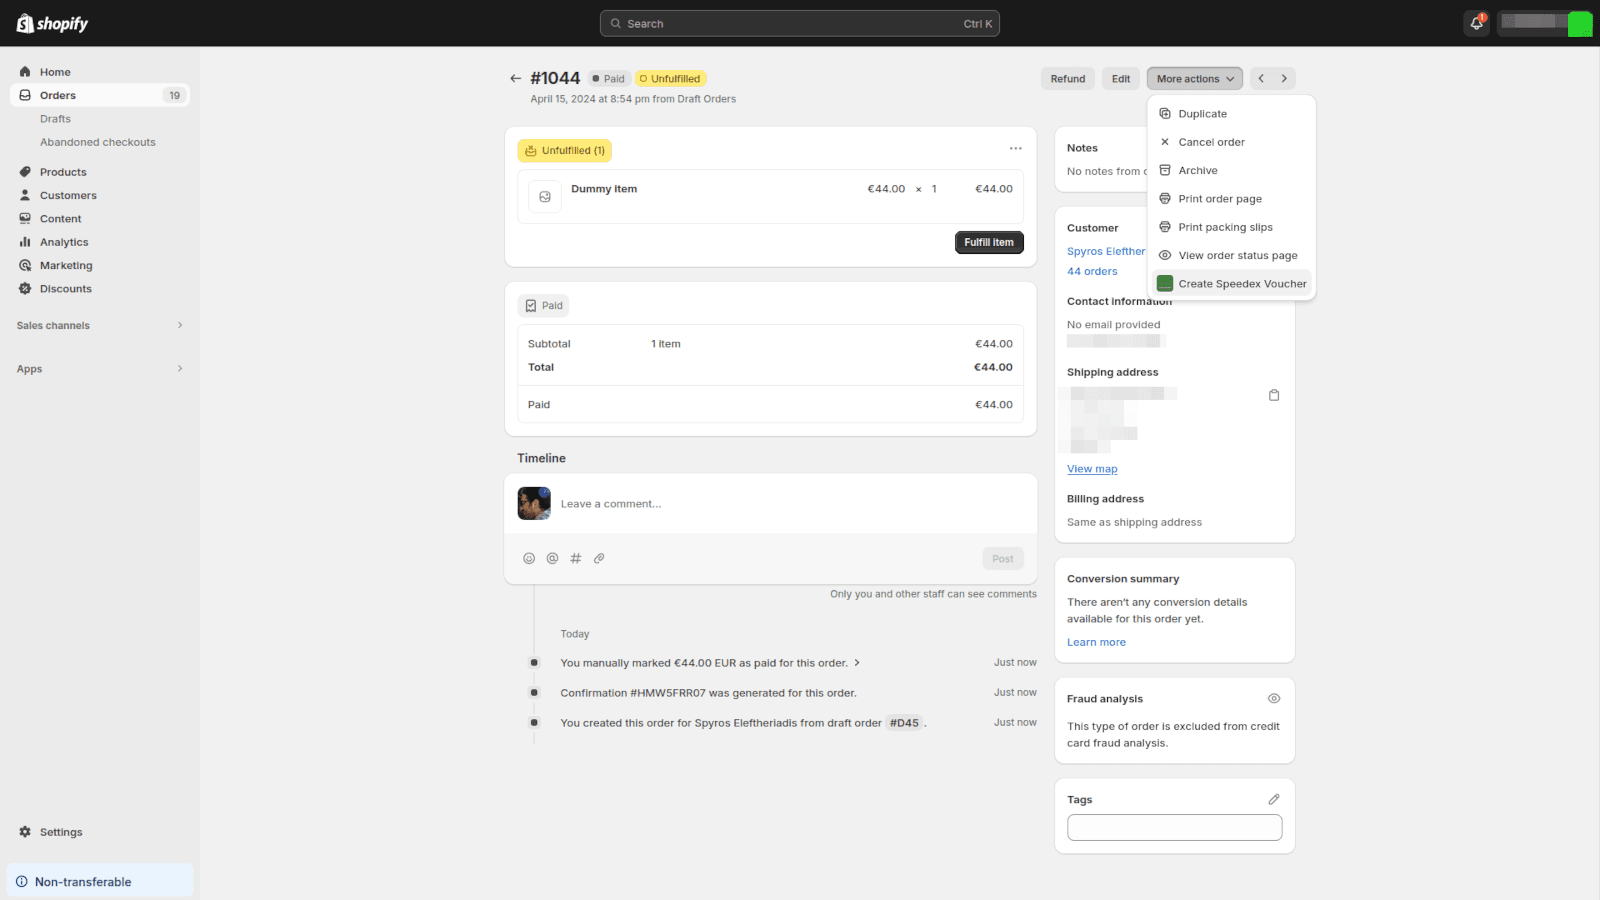The height and width of the screenshot is (900, 1600).
Task: Copy shipping address with clipboard icon
Action: 1274,395
